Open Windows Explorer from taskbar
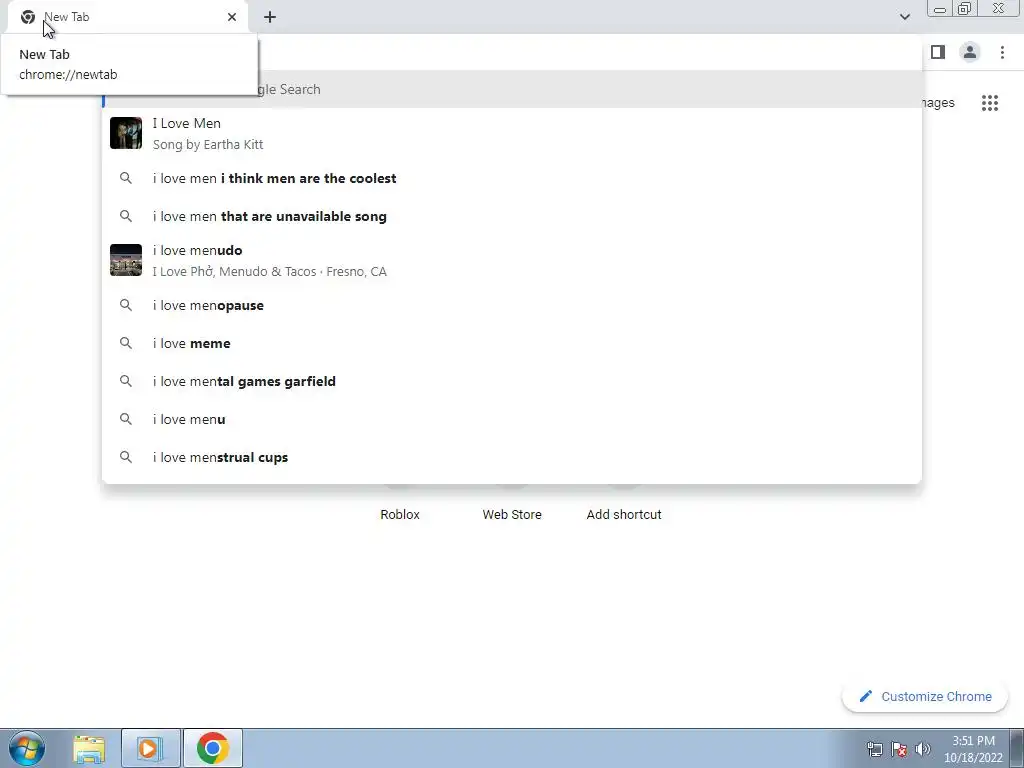 (x=89, y=748)
